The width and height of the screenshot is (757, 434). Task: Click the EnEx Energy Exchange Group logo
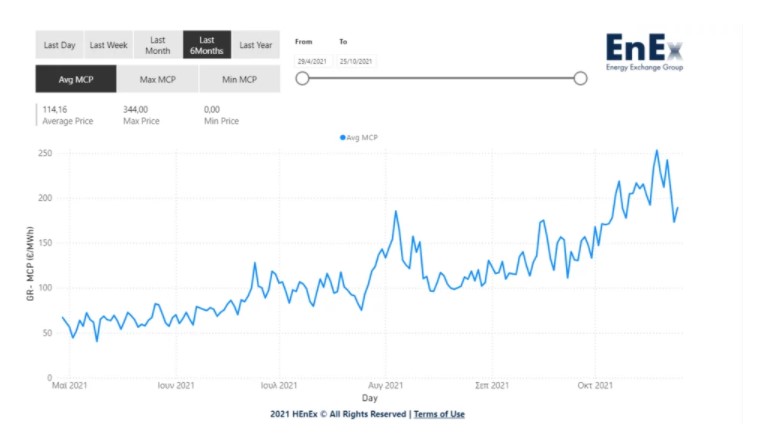(645, 52)
